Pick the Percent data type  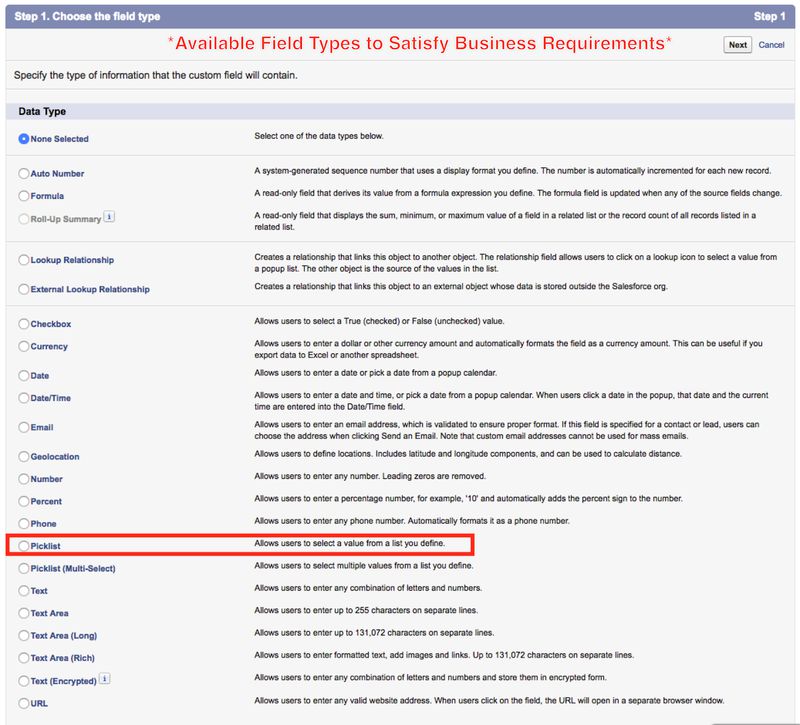24,501
